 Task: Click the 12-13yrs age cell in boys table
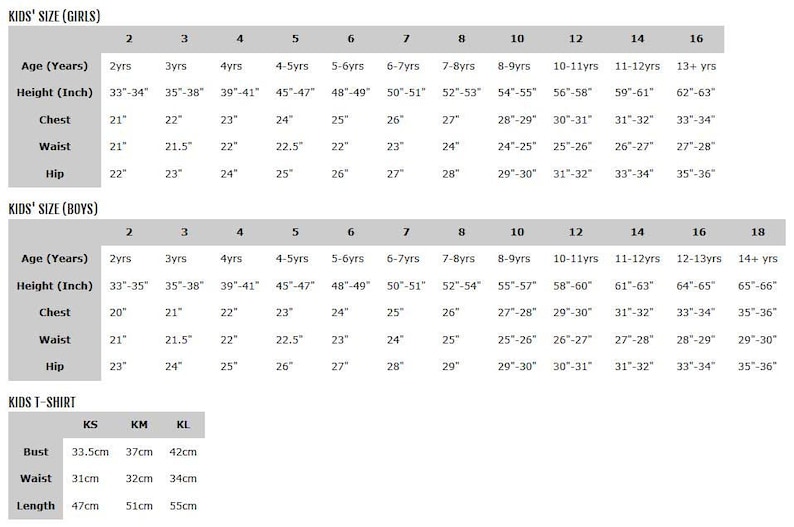(699, 259)
